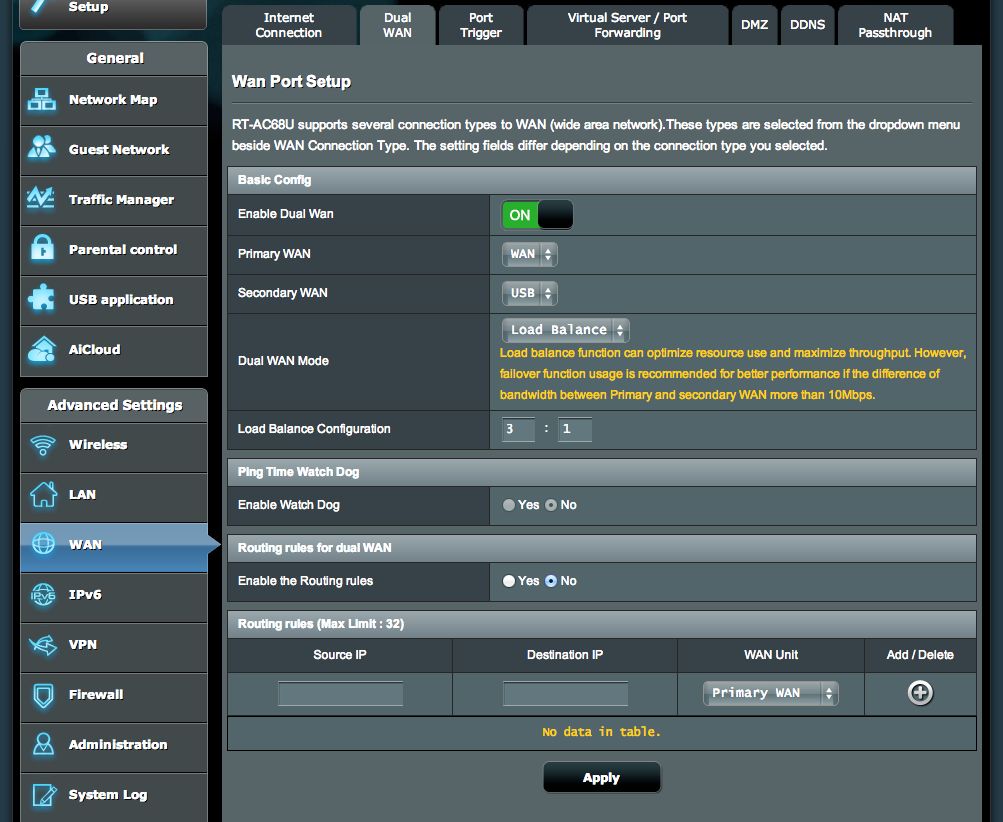Viewport: 1003px width, 822px height.
Task: Open the Primary WAN dropdown
Action: tap(530, 254)
